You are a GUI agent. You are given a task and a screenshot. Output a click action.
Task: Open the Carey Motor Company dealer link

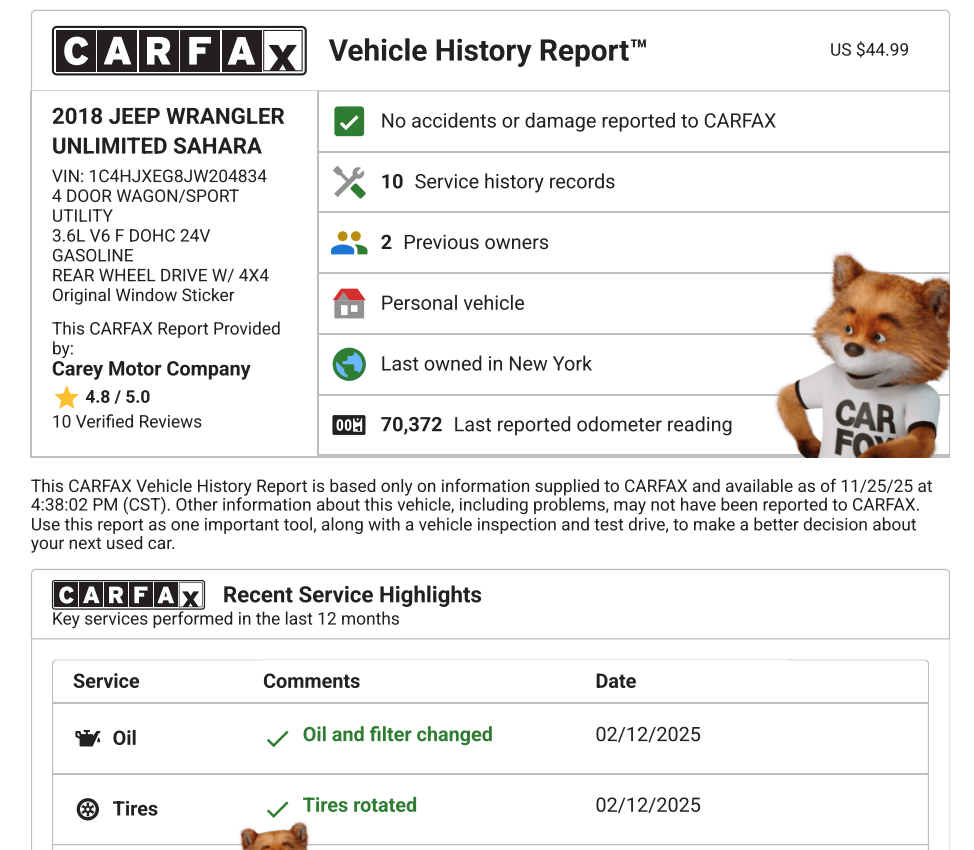point(151,369)
